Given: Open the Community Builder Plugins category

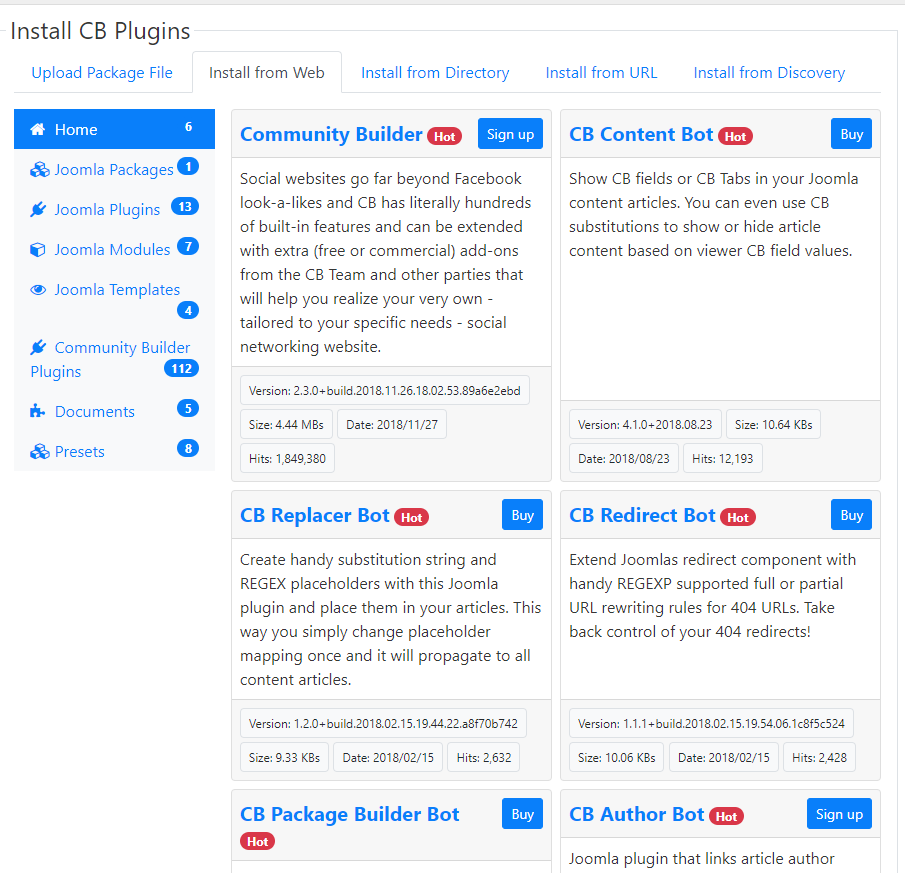Looking at the screenshot, I should (114, 359).
